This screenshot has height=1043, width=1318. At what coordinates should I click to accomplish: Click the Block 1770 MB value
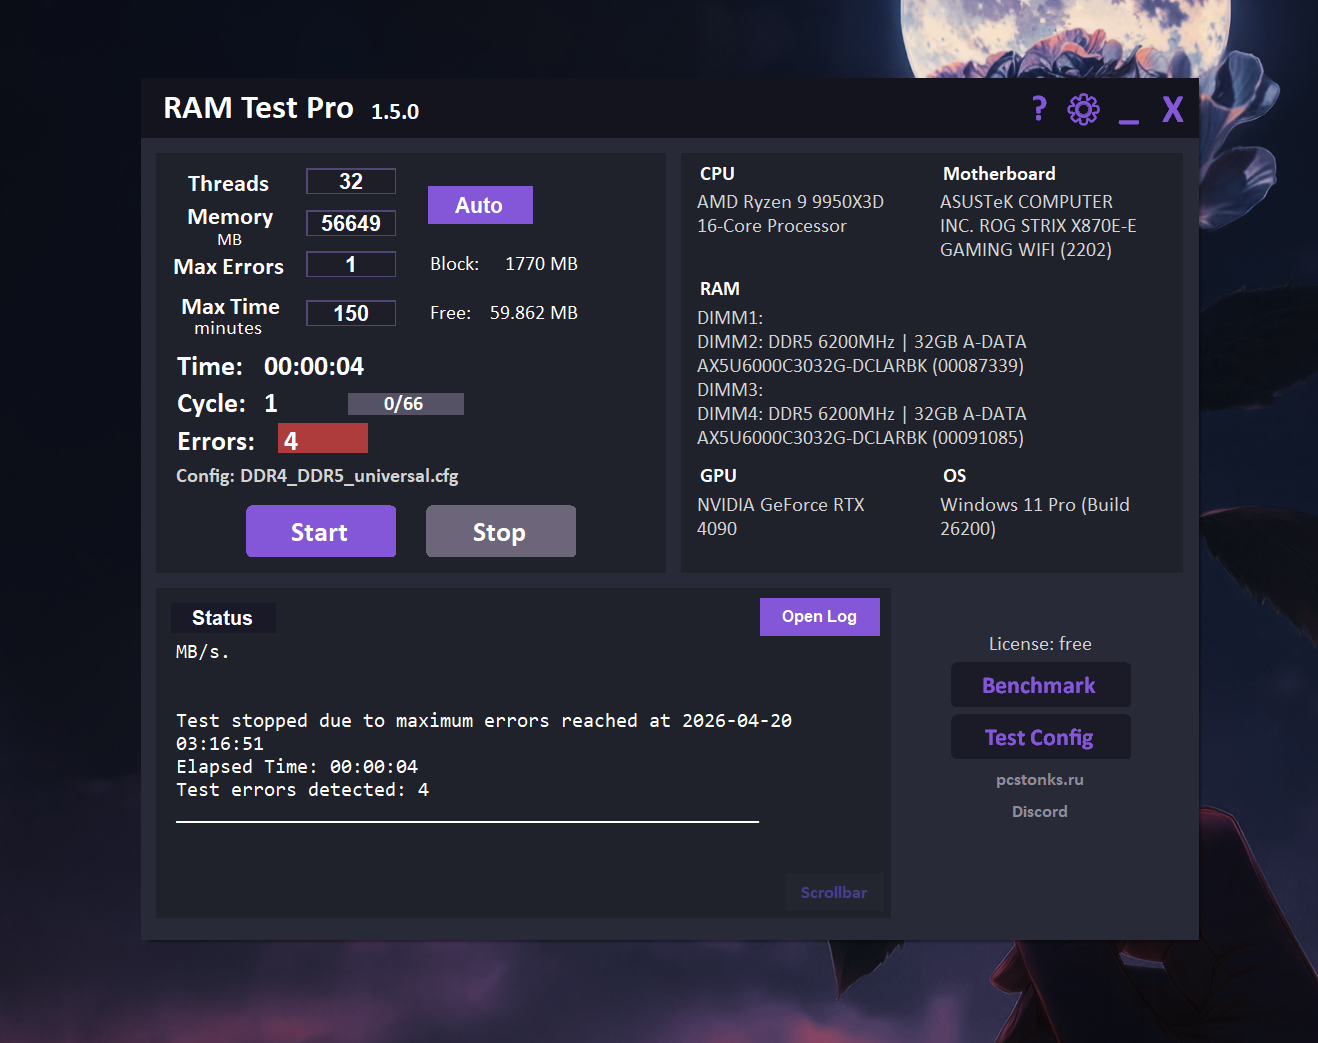click(541, 264)
